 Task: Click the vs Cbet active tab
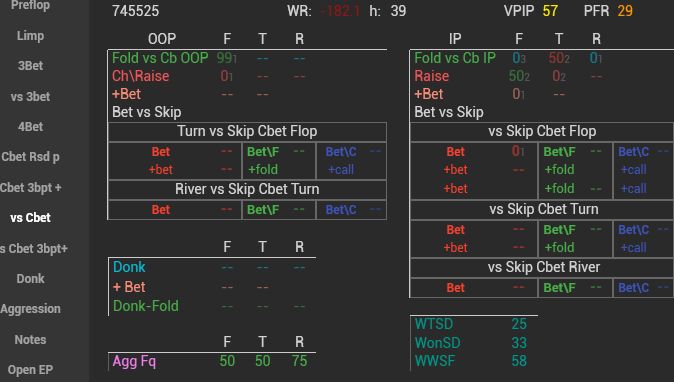pyautogui.click(x=30, y=218)
